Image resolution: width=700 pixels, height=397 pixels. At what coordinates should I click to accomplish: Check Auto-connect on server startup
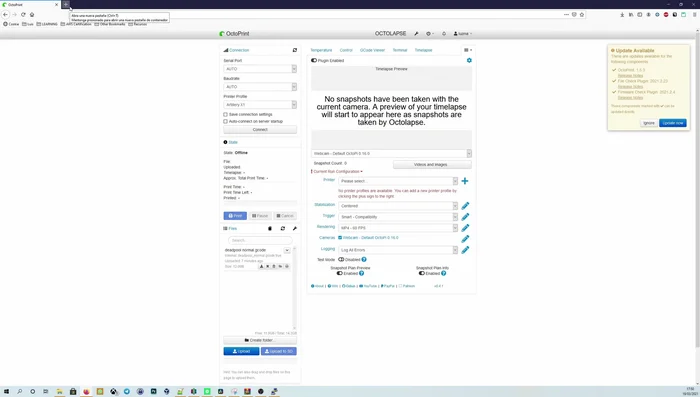(x=225, y=121)
